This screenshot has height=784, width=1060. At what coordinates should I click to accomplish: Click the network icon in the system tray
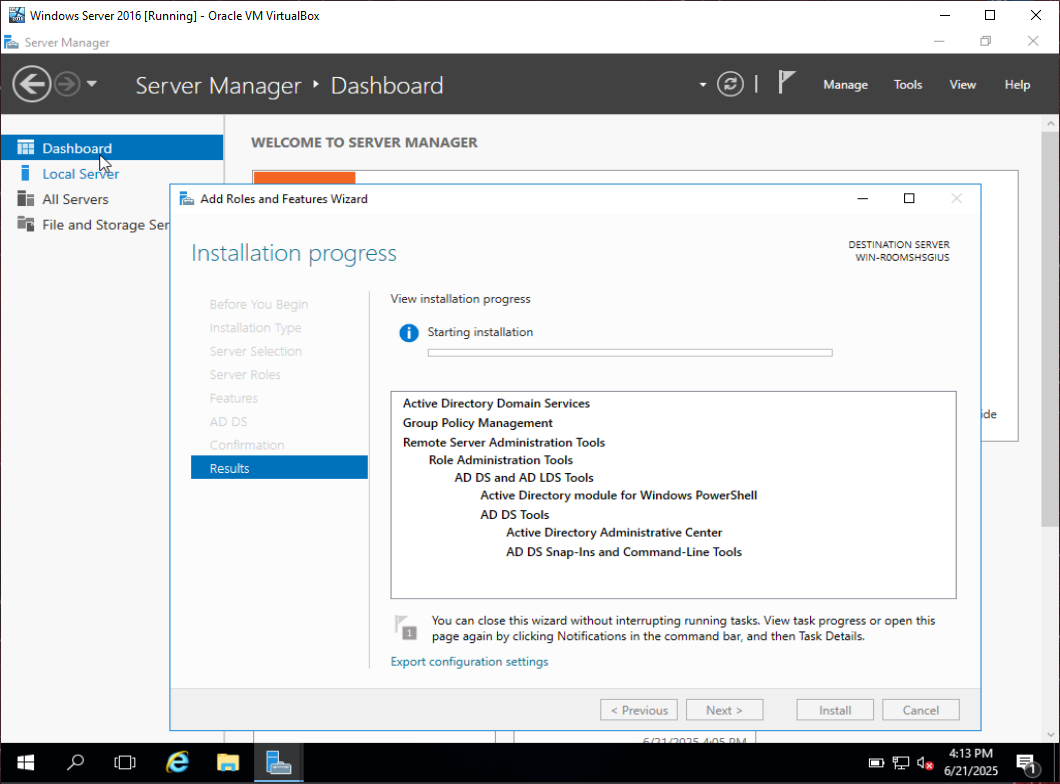(x=900, y=763)
